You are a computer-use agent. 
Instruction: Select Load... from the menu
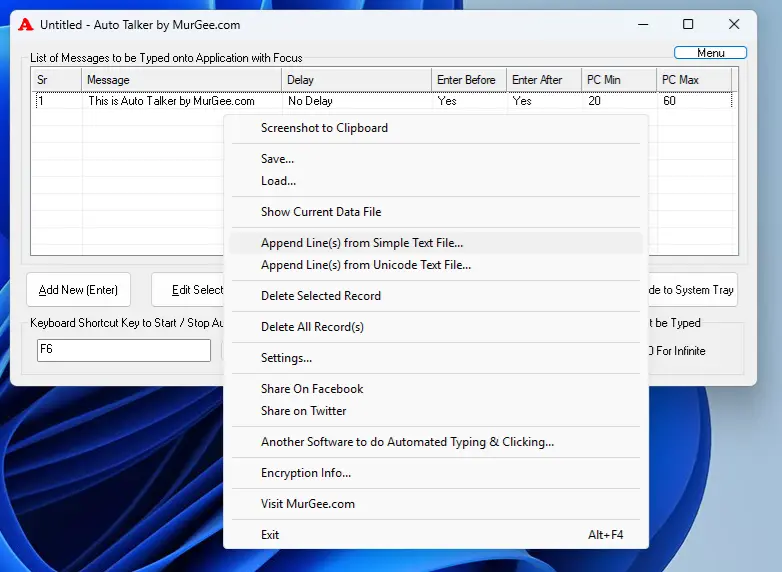[x=436, y=181]
